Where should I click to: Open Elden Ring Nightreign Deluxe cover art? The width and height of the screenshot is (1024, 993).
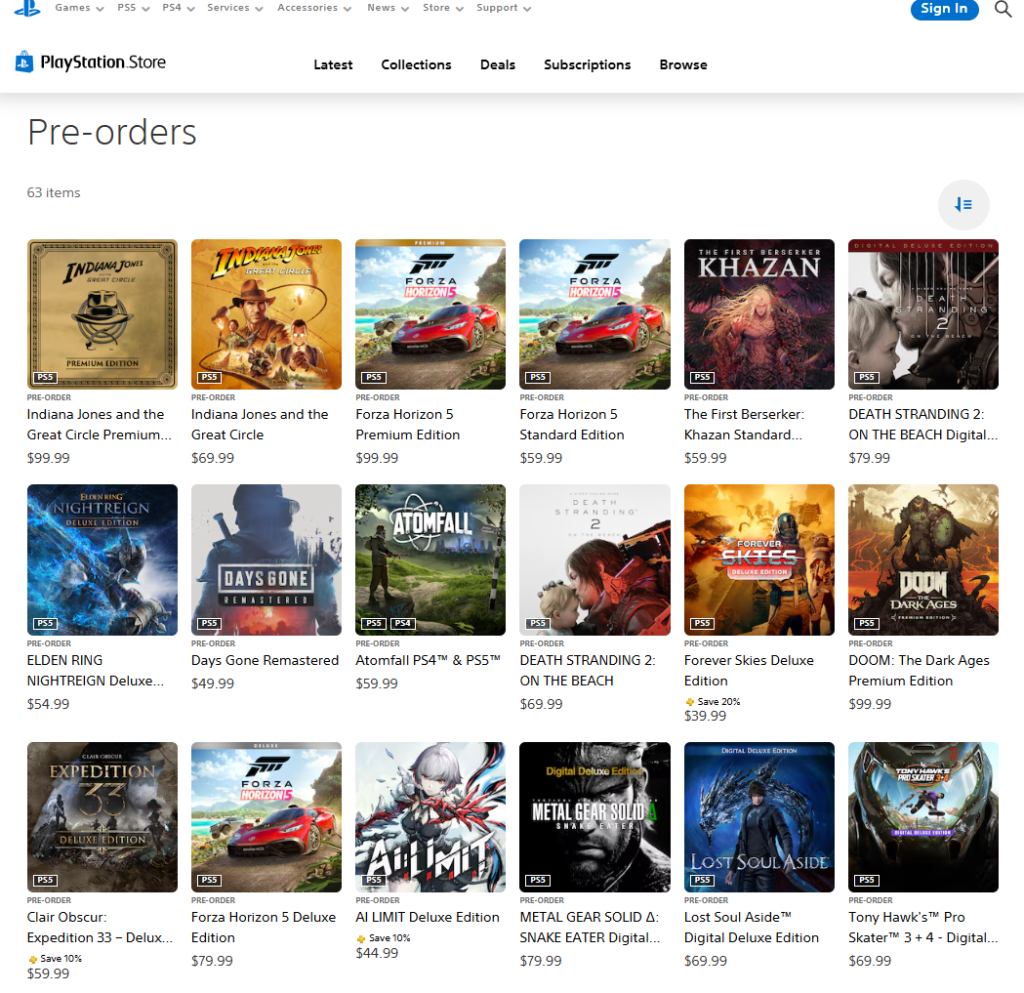click(x=102, y=560)
